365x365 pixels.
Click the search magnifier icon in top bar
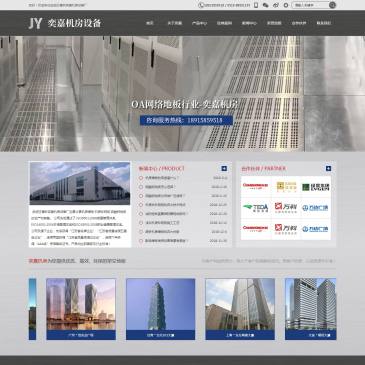[332, 5]
